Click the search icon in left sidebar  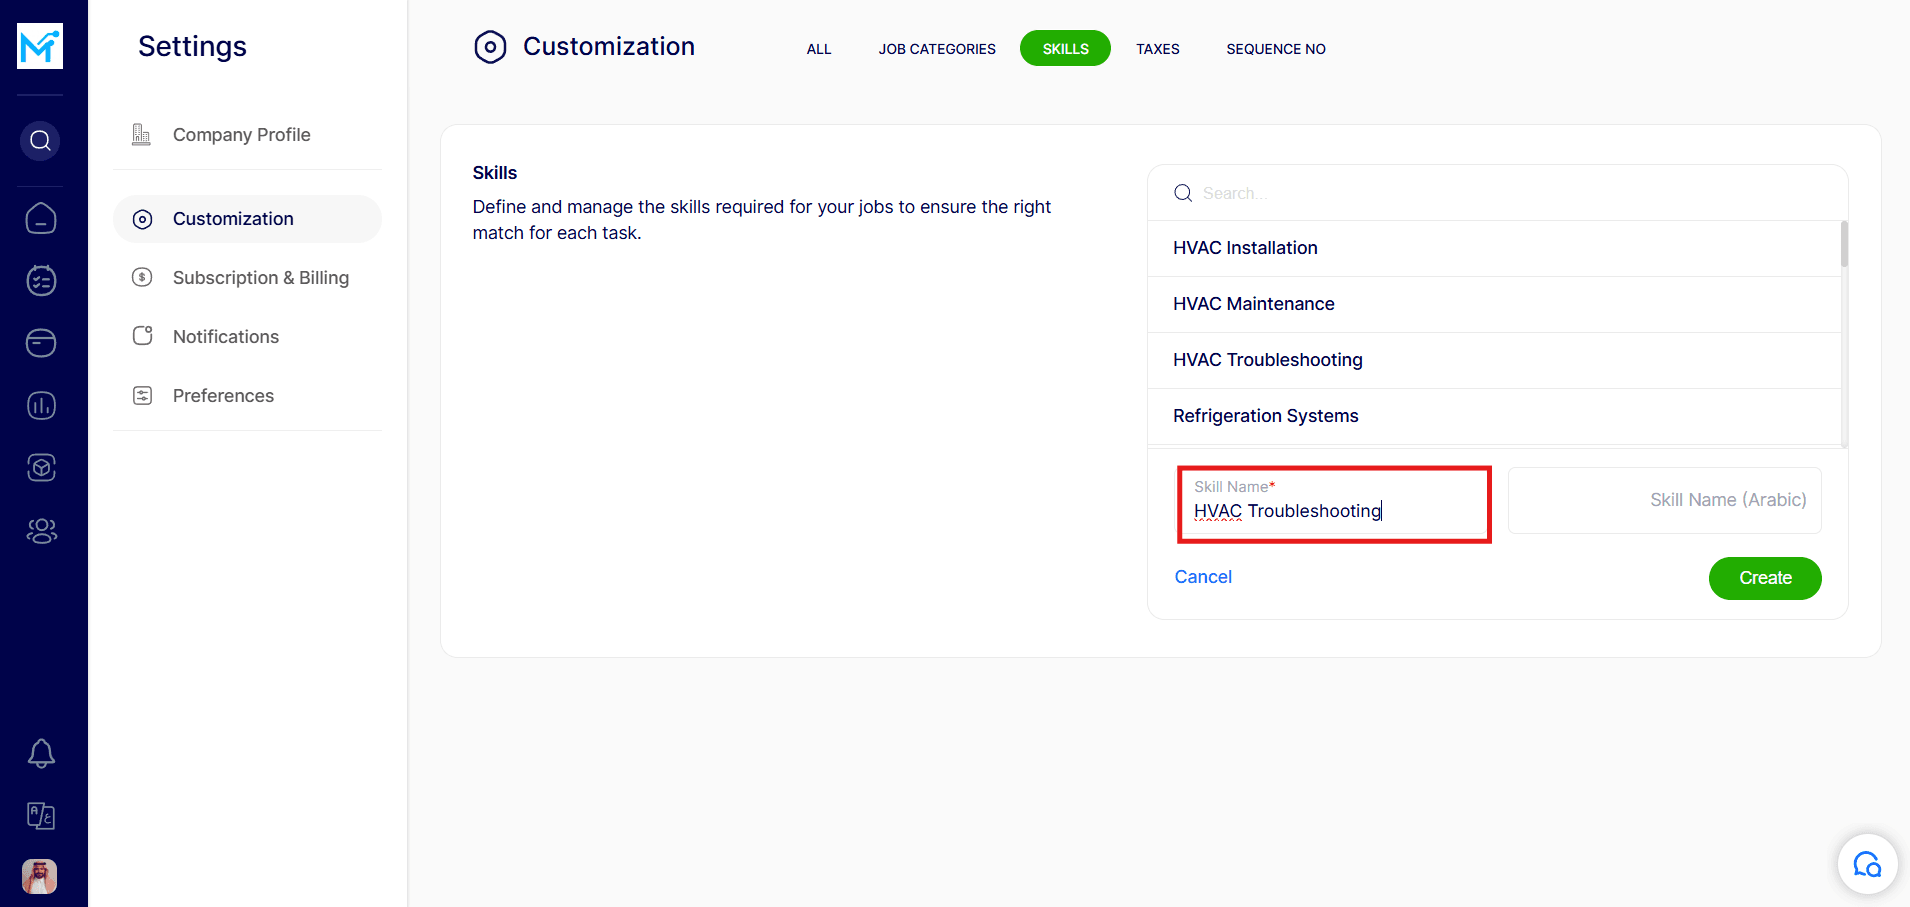40,141
